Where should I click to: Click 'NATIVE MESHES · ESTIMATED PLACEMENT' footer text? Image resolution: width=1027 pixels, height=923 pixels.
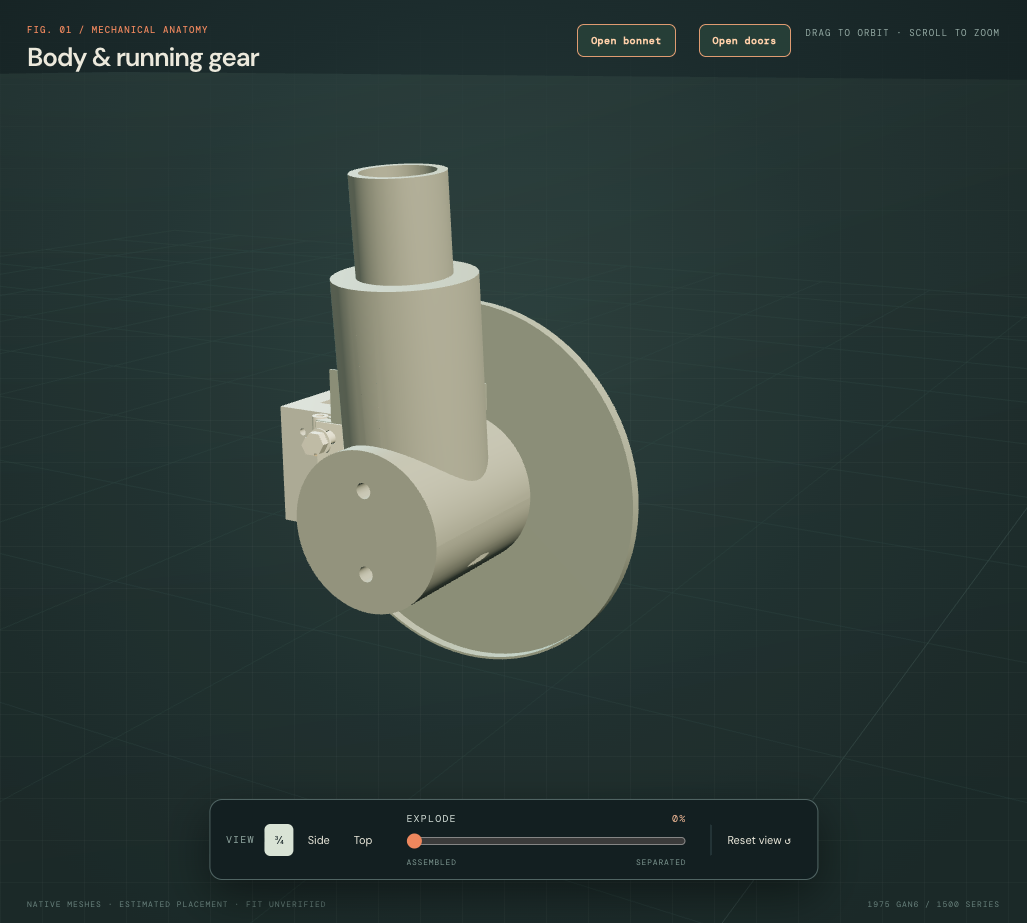point(127,904)
